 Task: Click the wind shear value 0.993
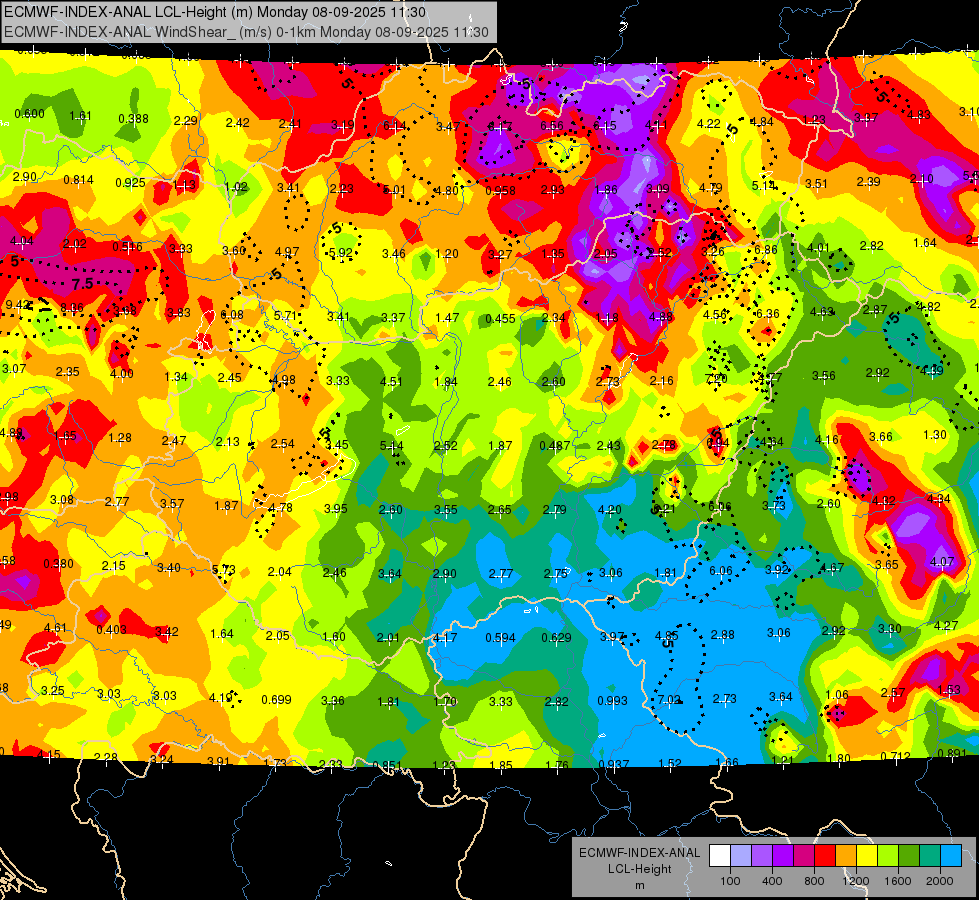click(x=612, y=701)
